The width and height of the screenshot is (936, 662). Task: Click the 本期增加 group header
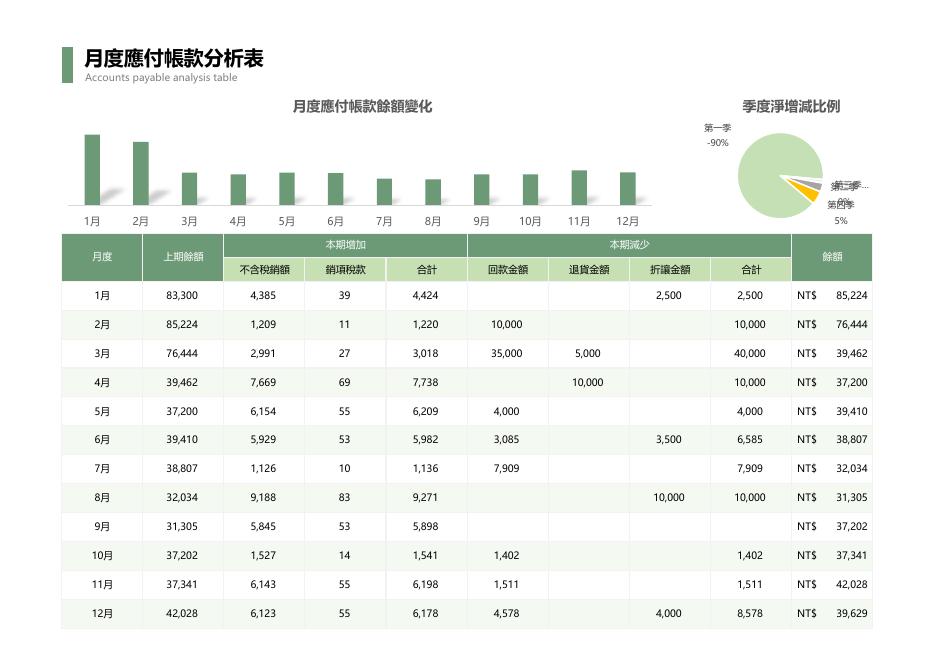pos(346,245)
